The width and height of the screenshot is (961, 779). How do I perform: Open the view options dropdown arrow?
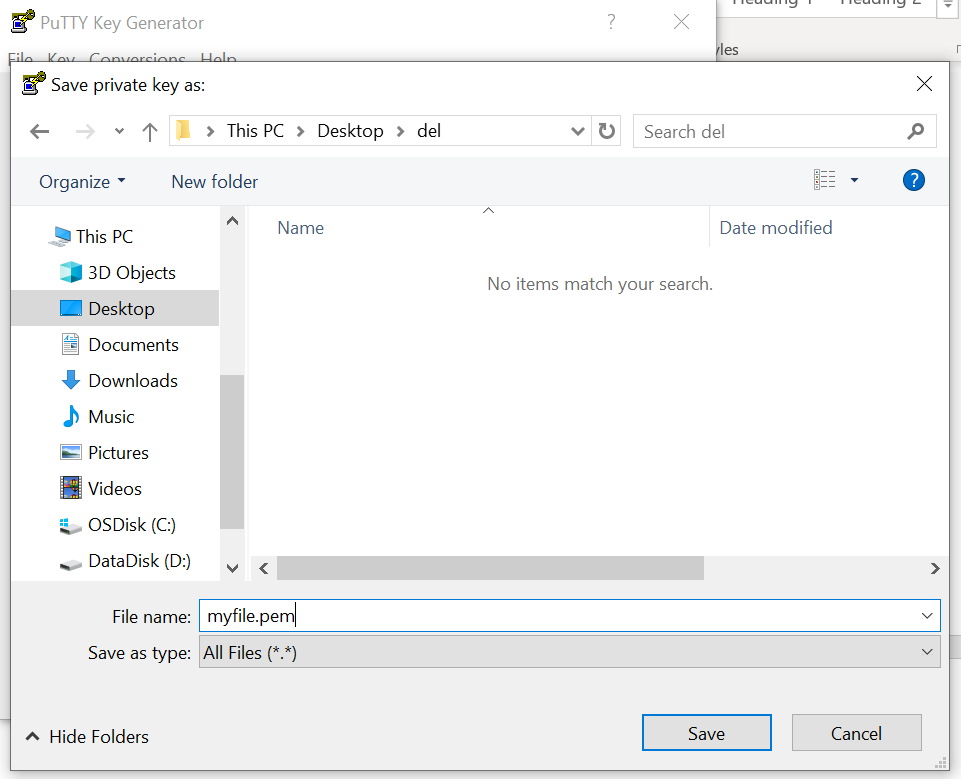click(854, 180)
